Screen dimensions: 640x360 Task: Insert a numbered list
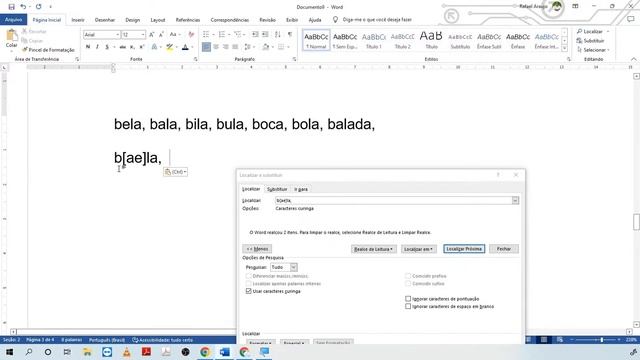tap(222, 34)
